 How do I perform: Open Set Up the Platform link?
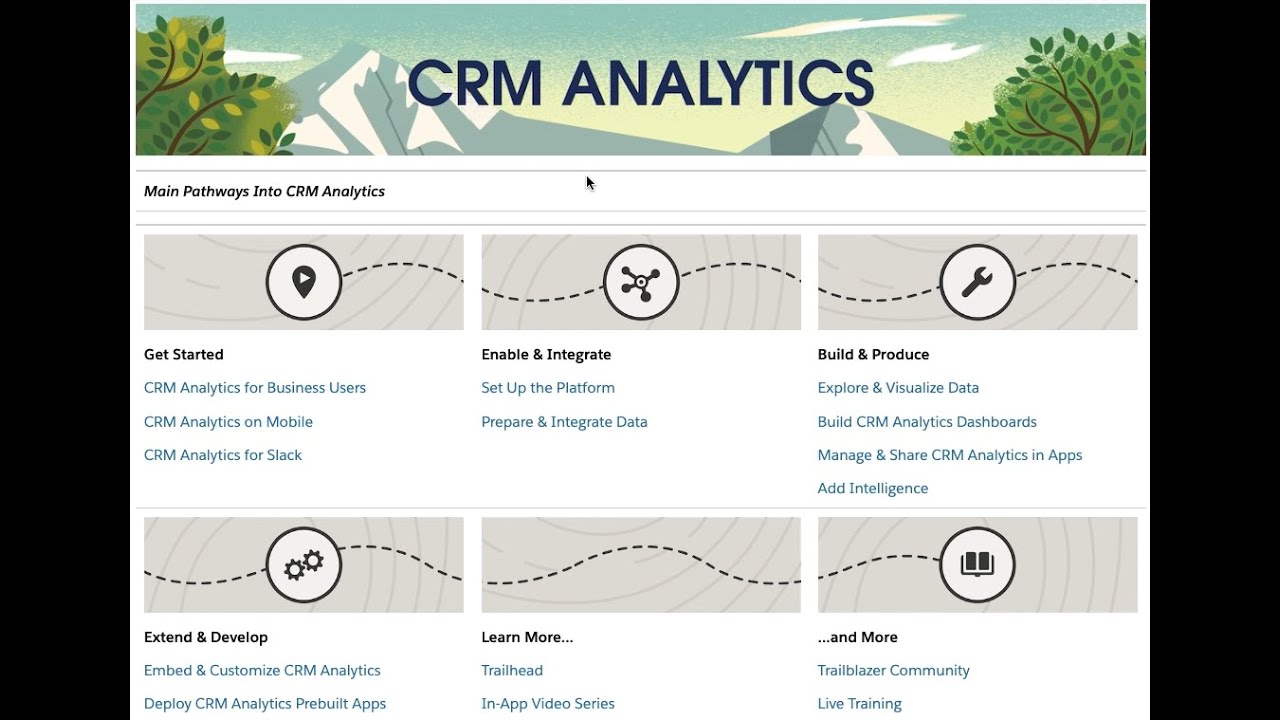point(548,388)
